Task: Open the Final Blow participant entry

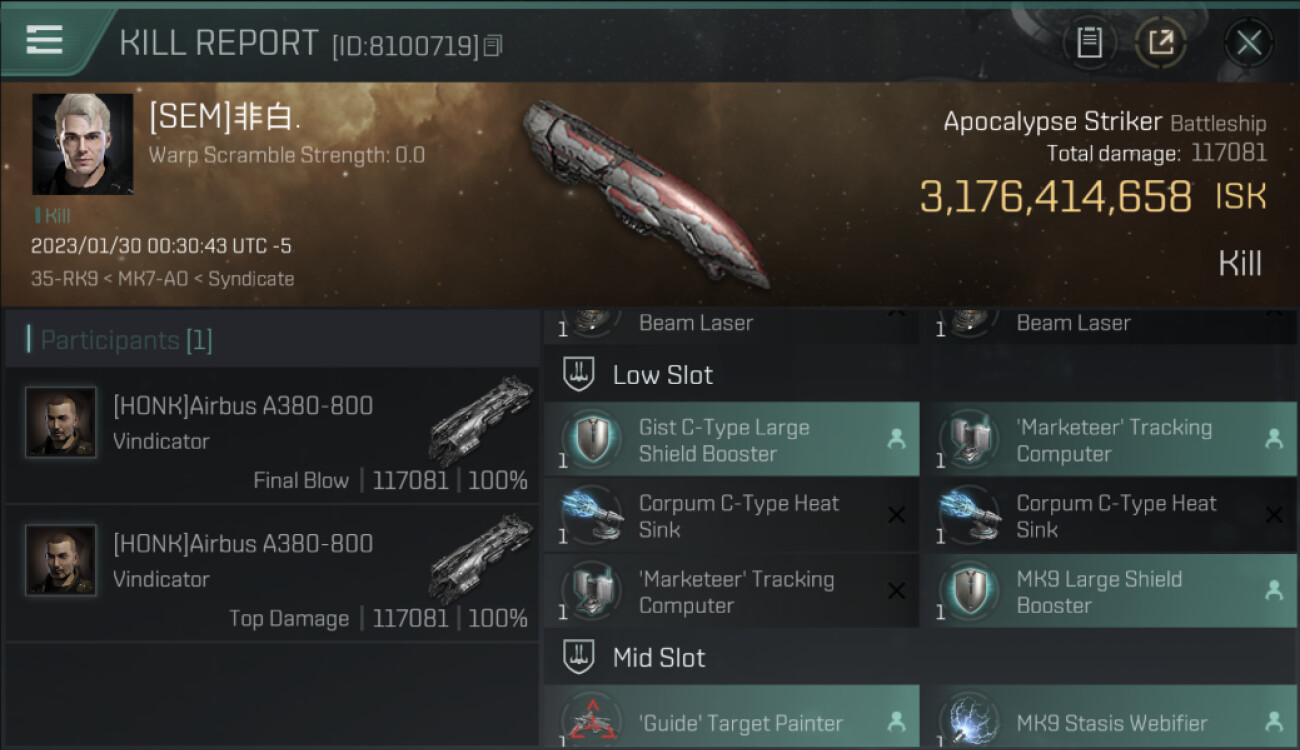Action: tap(272, 436)
